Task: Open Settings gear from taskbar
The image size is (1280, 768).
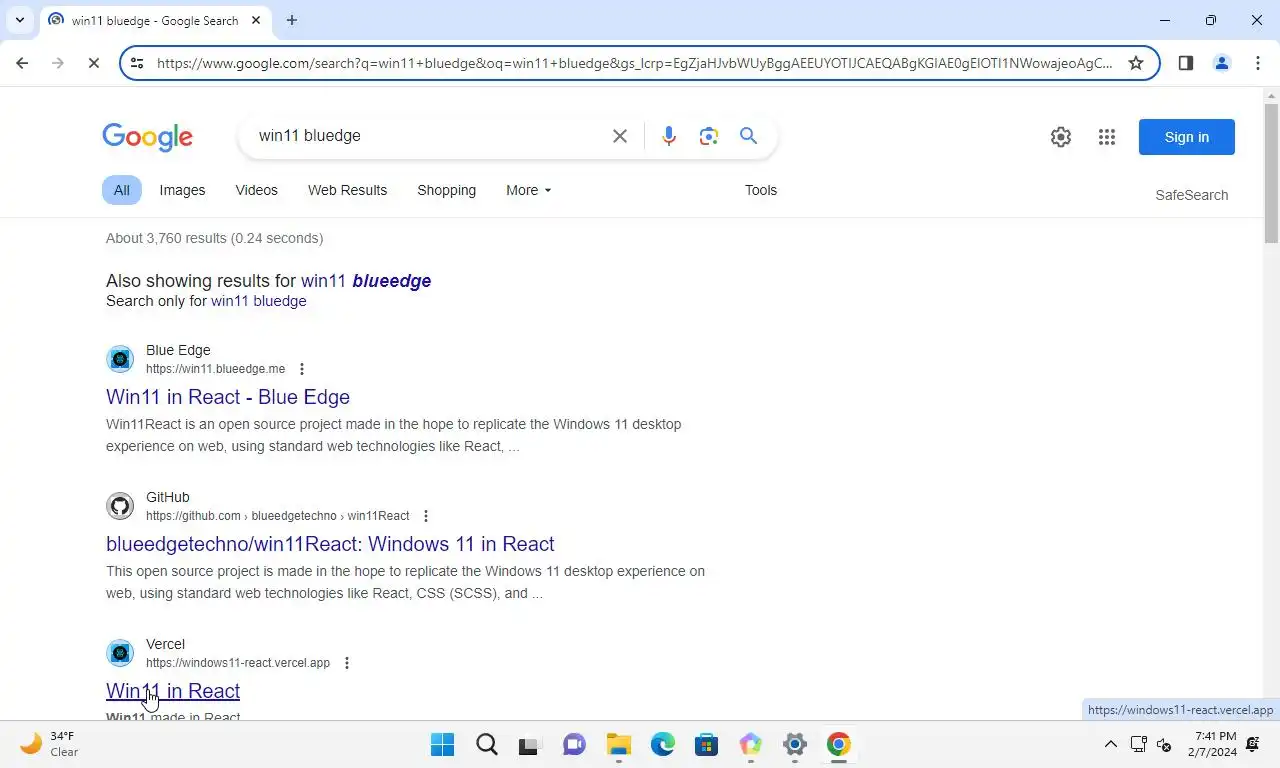Action: tap(795, 744)
